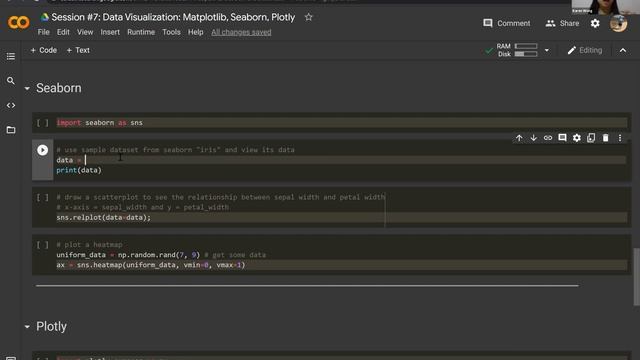
Task: Click the Plotly heading text
Action: (x=51, y=327)
